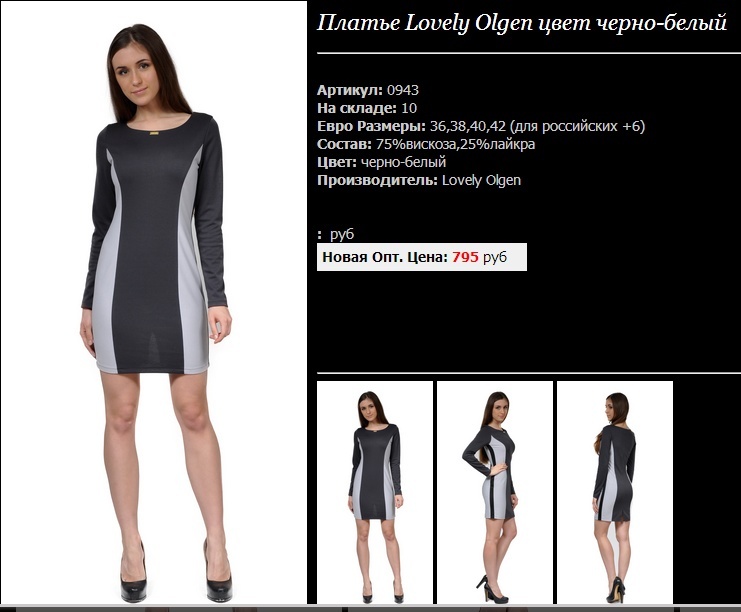Click the color value 'черно-белый' in details
The image size is (741, 612).
[403, 162]
